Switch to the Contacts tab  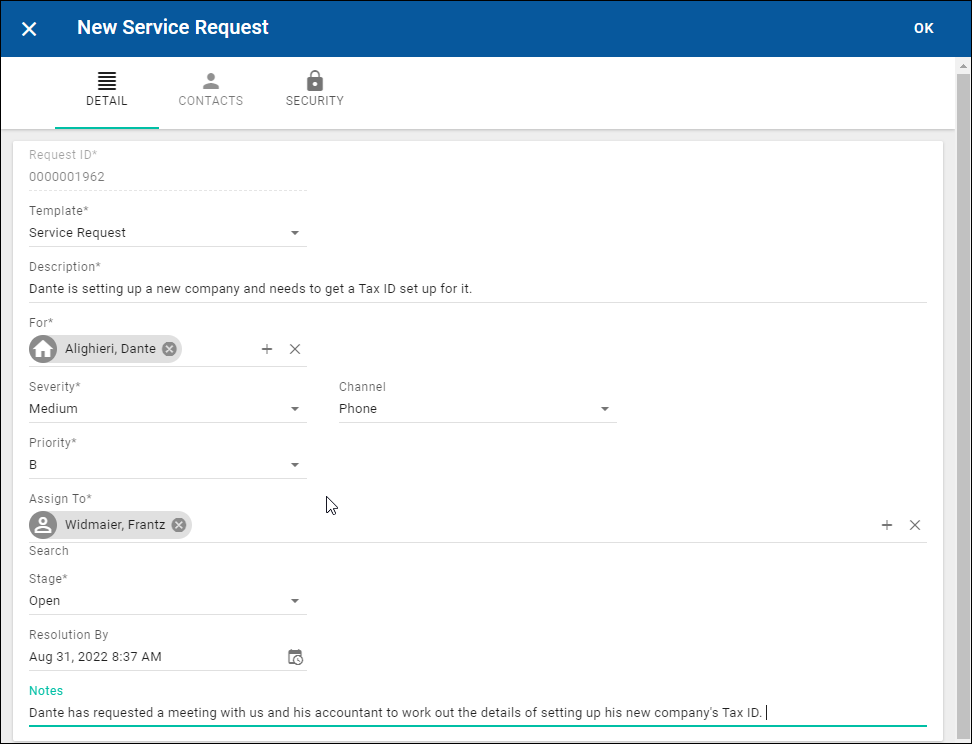coord(210,90)
